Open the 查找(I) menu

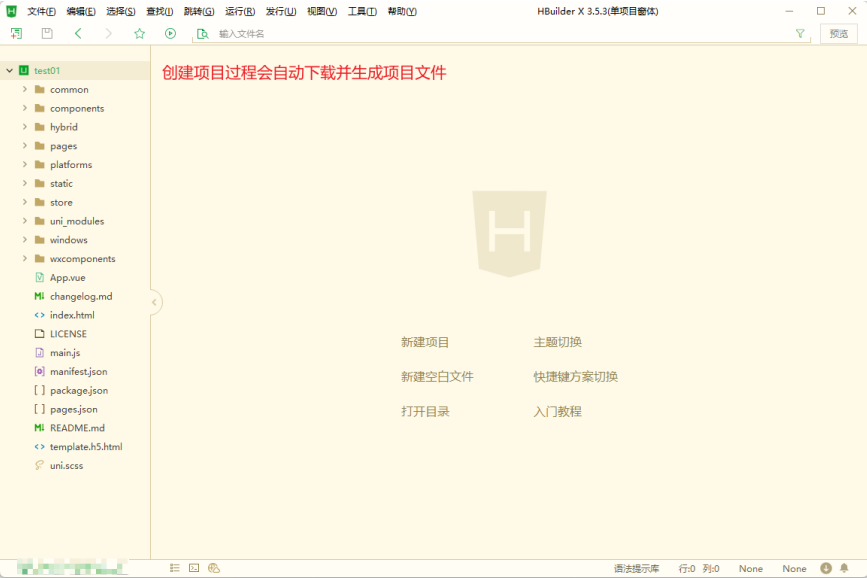click(159, 11)
